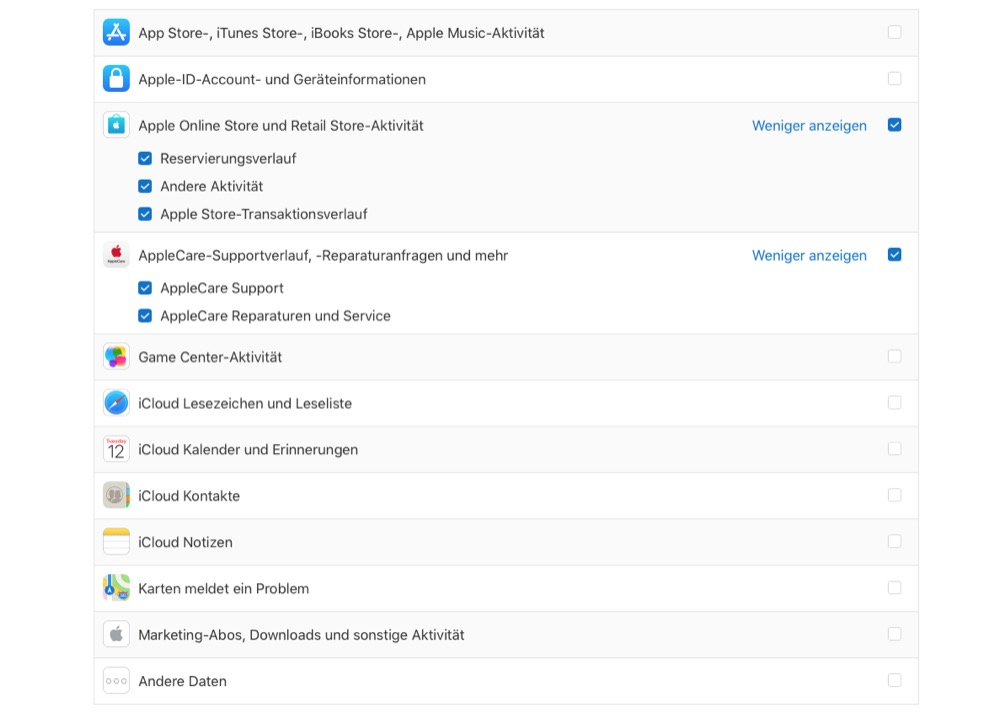
Task: Uncheck AppleCare Reparaturen und Service checkbox
Action: (145, 316)
